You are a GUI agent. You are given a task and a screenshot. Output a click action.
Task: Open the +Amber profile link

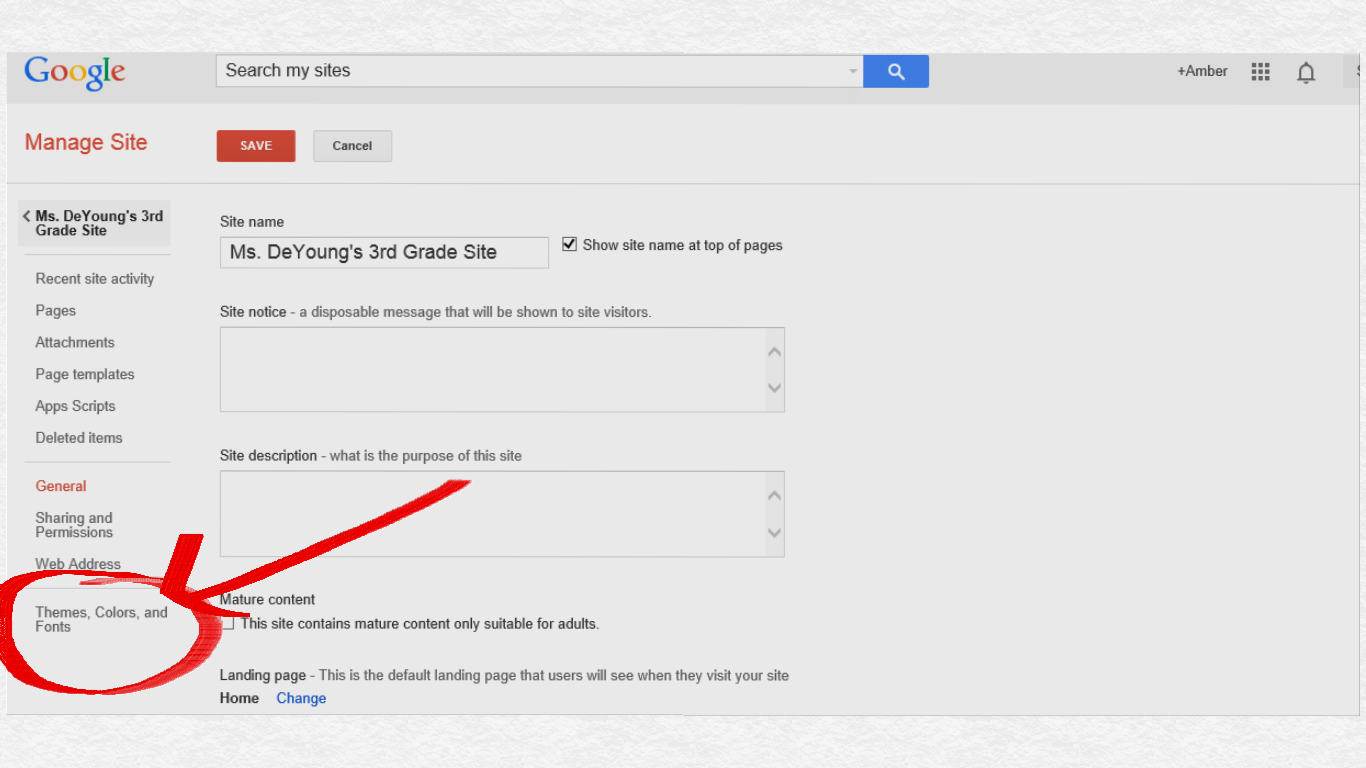coord(1202,71)
